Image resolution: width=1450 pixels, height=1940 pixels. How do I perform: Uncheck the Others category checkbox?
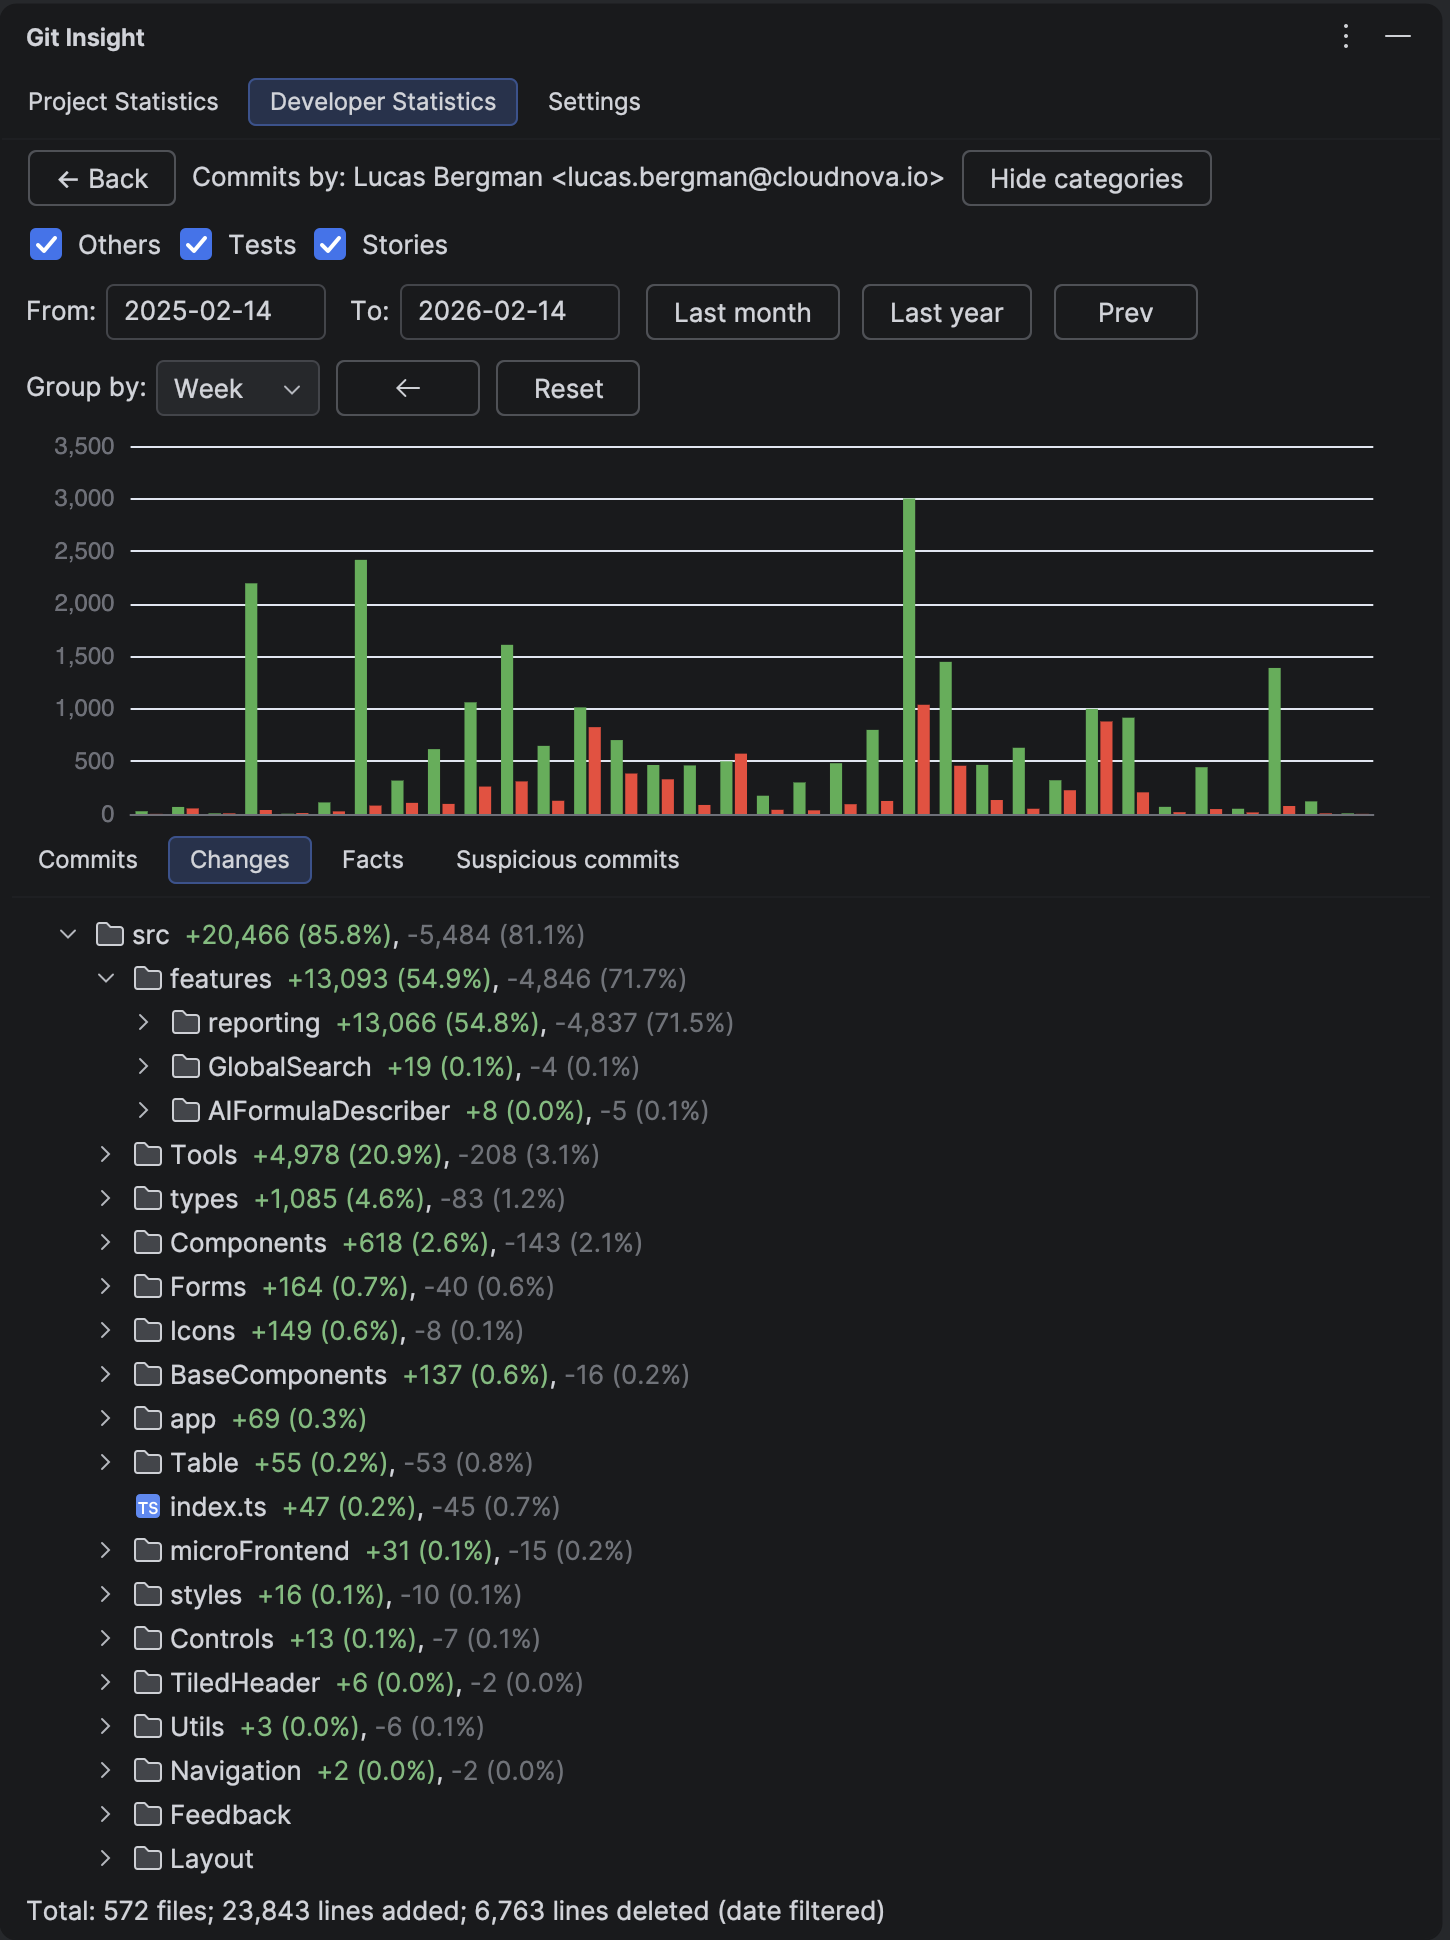click(46, 245)
